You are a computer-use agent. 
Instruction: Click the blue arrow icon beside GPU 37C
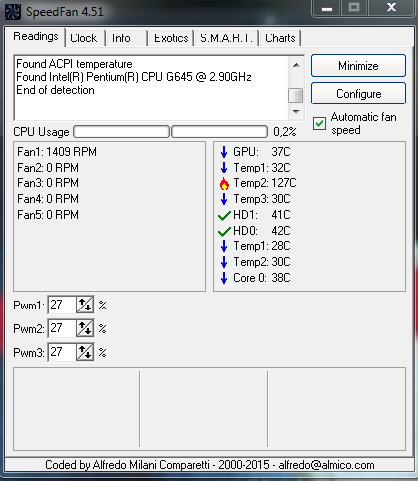(x=224, y=152)
